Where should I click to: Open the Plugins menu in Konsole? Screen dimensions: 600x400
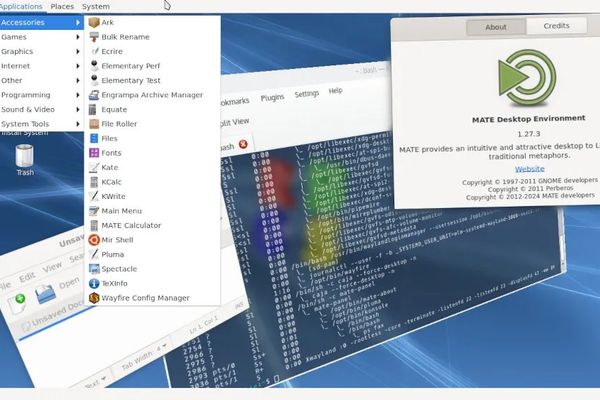[272, 98]
